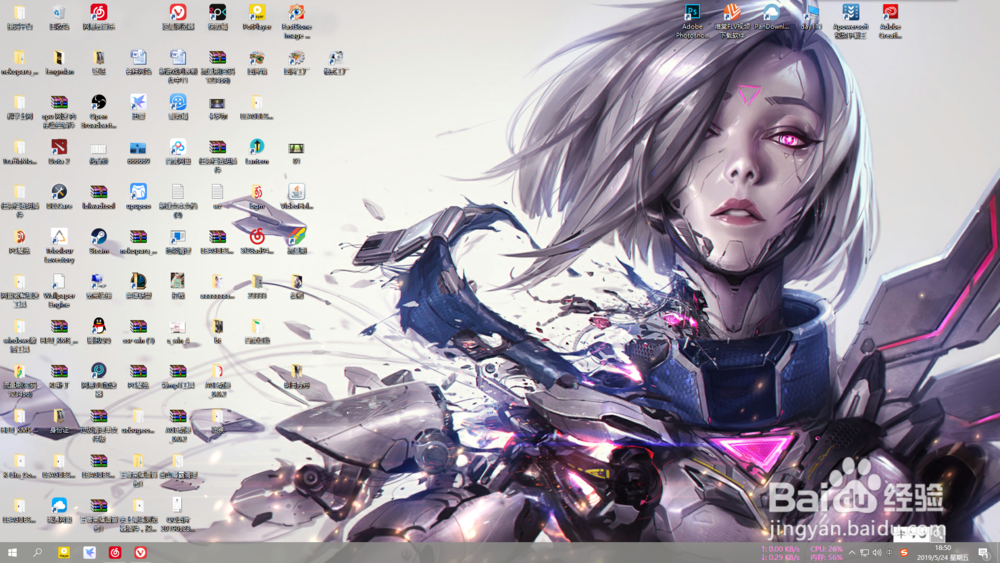Viewport: 1000px width, 563px height.
Task: Select the blue bird shortcut on desktop
Action: click(x=138, y=107)
